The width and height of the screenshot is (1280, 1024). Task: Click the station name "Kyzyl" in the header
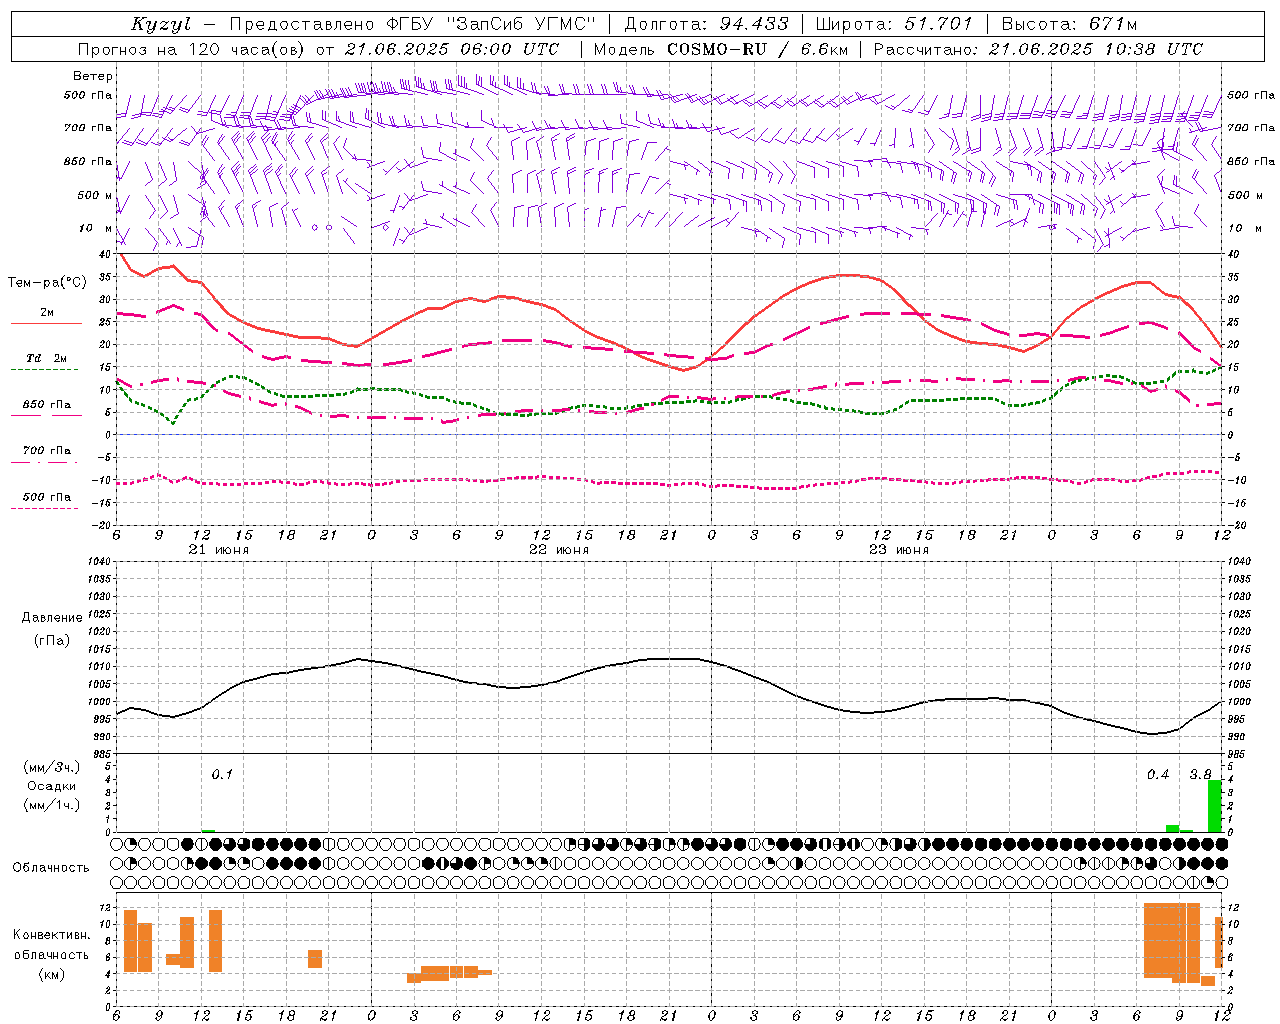pos(161,24)
